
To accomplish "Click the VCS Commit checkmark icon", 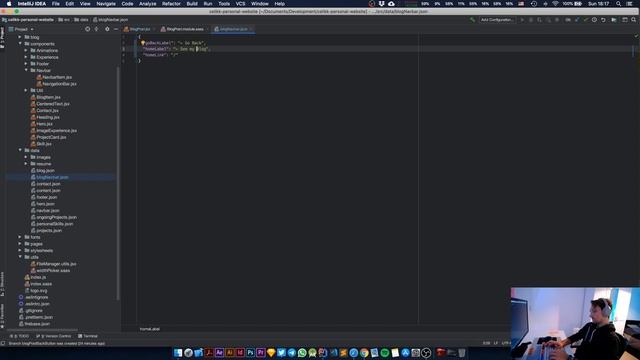I will click(585, 20).
